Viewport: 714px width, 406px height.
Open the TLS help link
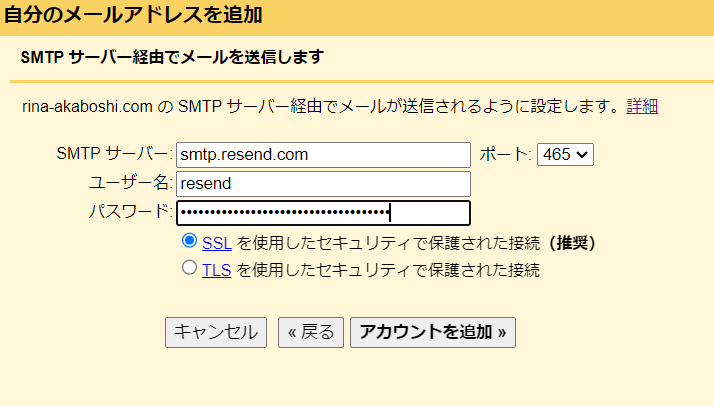coord(217,270)
